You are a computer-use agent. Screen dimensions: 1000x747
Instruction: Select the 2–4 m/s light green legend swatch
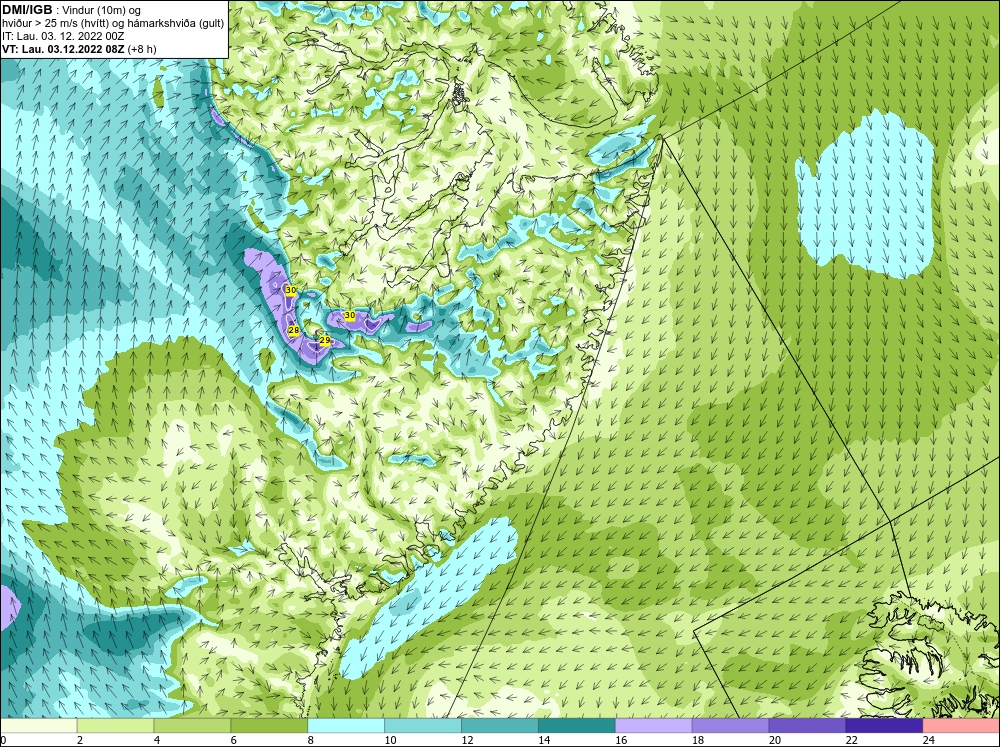click(115, 726)
